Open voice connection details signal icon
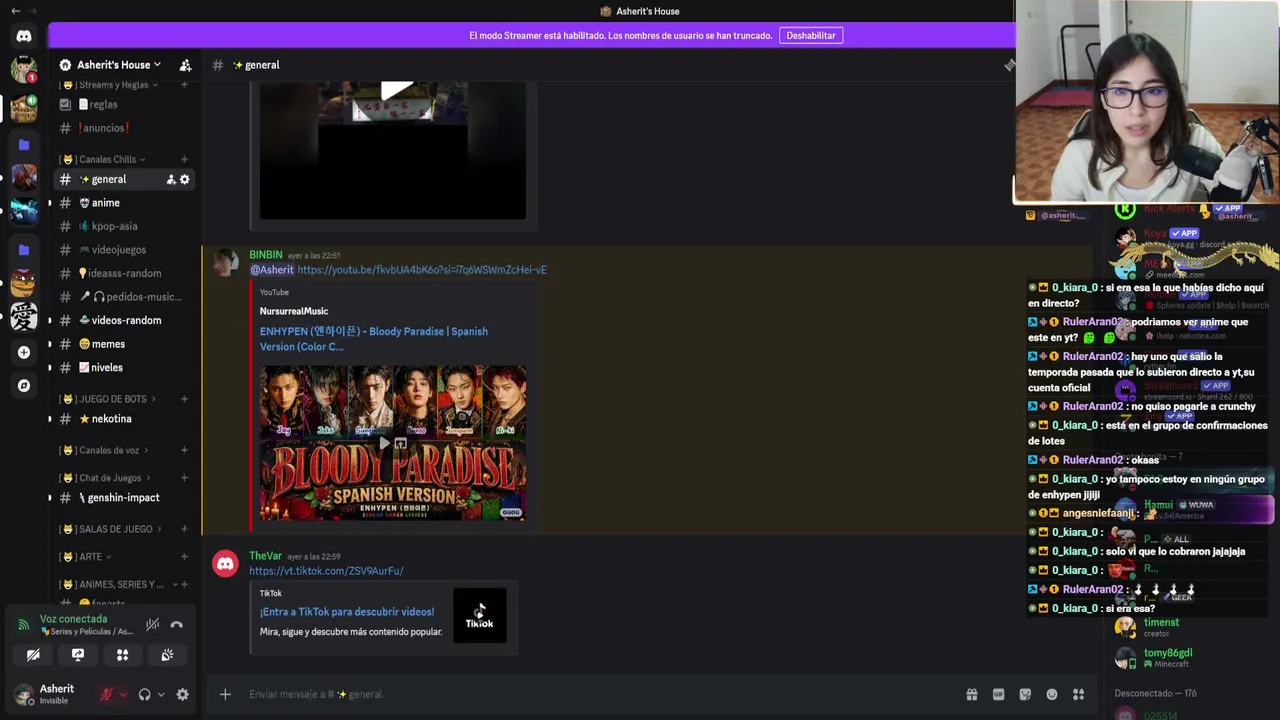1280x720 pixels. tap(23, 625)
